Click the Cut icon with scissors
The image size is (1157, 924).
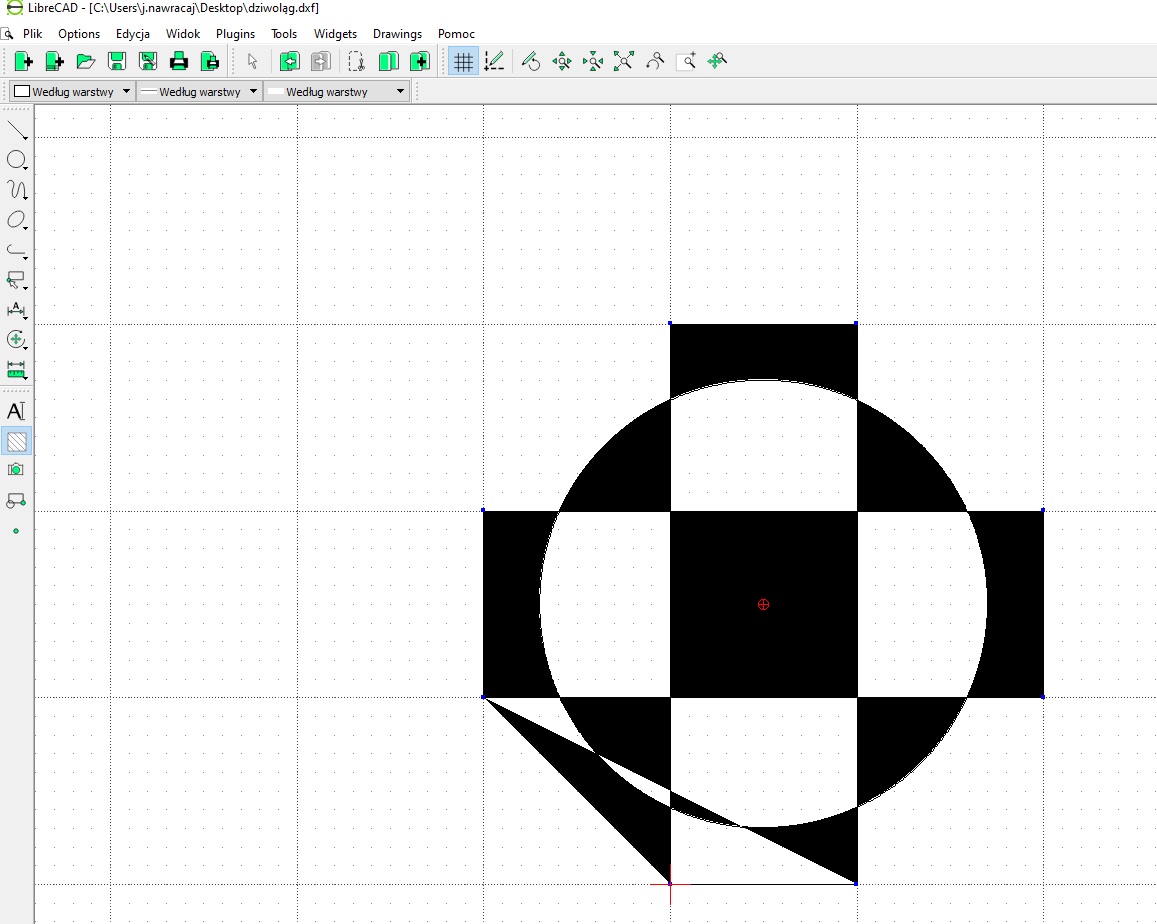point(357,61)
